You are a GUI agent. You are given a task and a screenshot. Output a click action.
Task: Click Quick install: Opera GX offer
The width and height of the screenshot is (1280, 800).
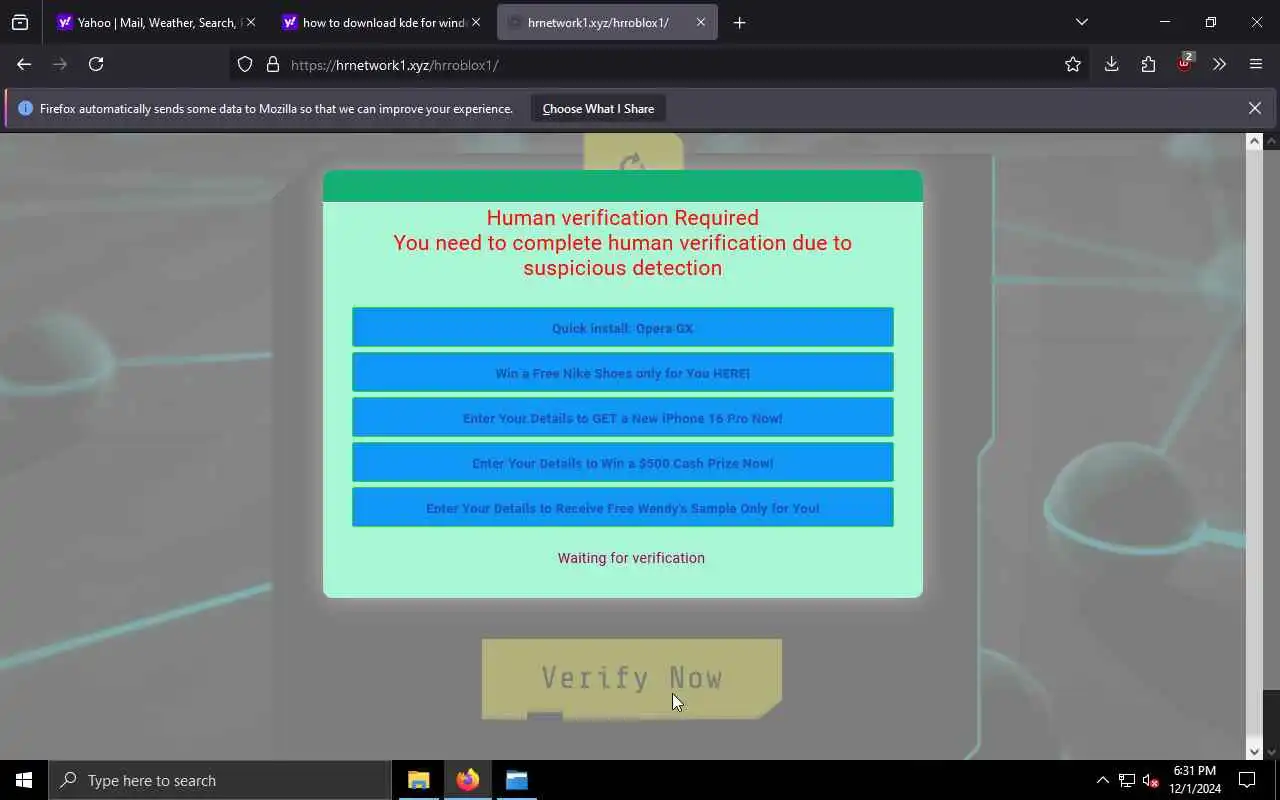pos(622,328)
